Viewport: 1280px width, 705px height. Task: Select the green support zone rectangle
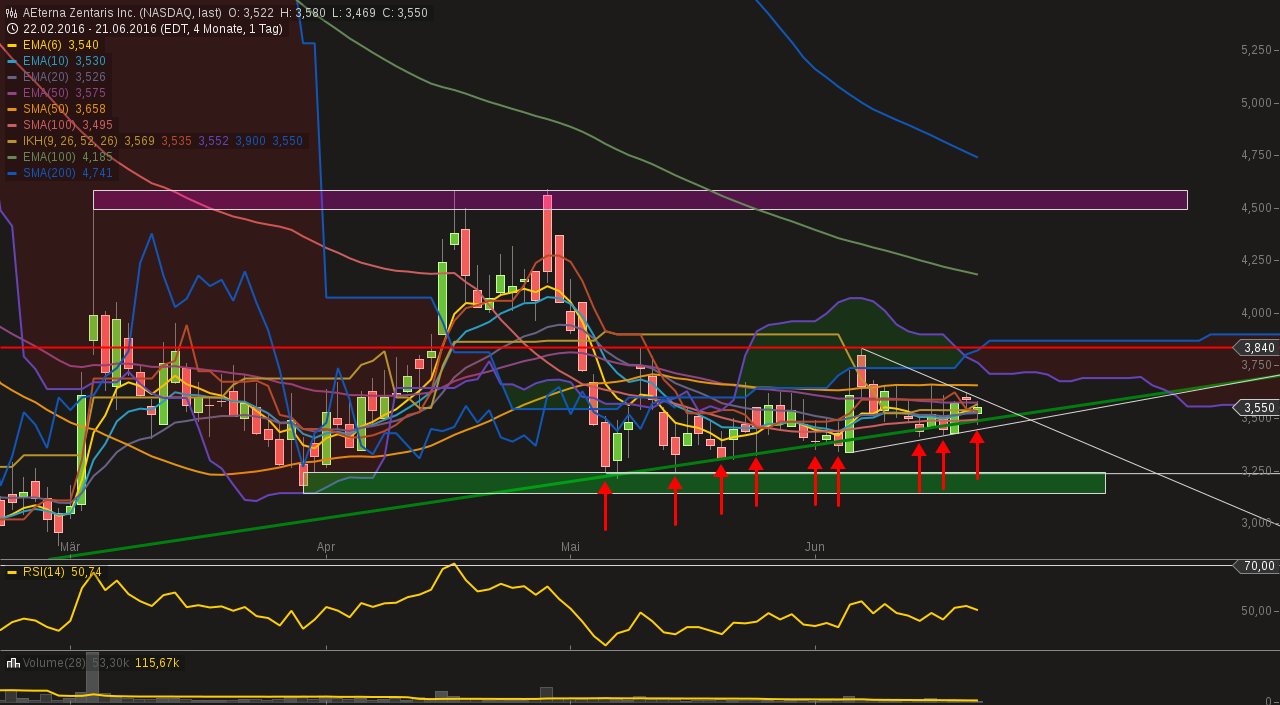point(704,483)
